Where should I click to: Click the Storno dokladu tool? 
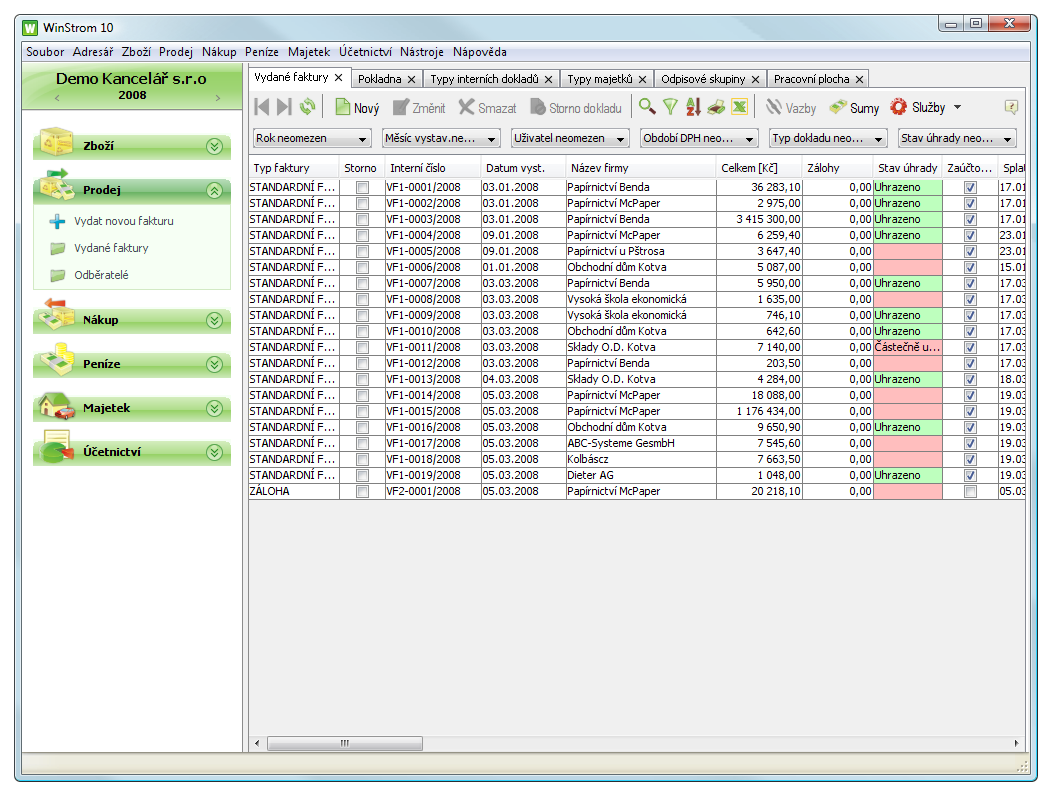pos(576,108)
